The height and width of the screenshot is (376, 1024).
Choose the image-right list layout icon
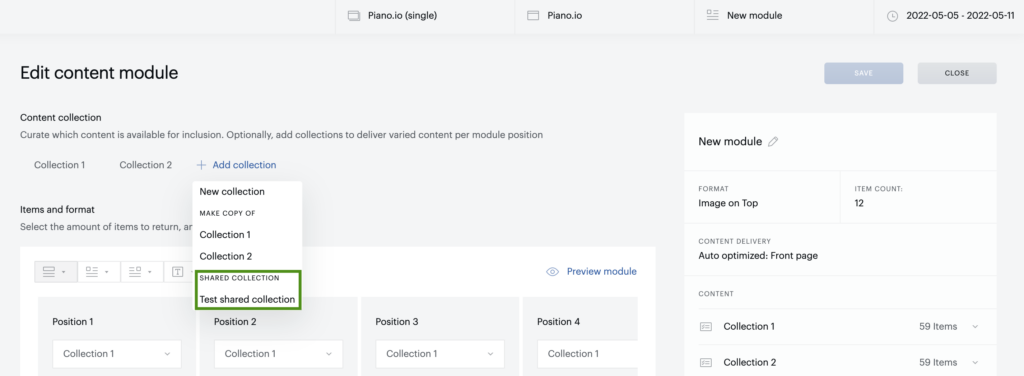pos(141,272)
